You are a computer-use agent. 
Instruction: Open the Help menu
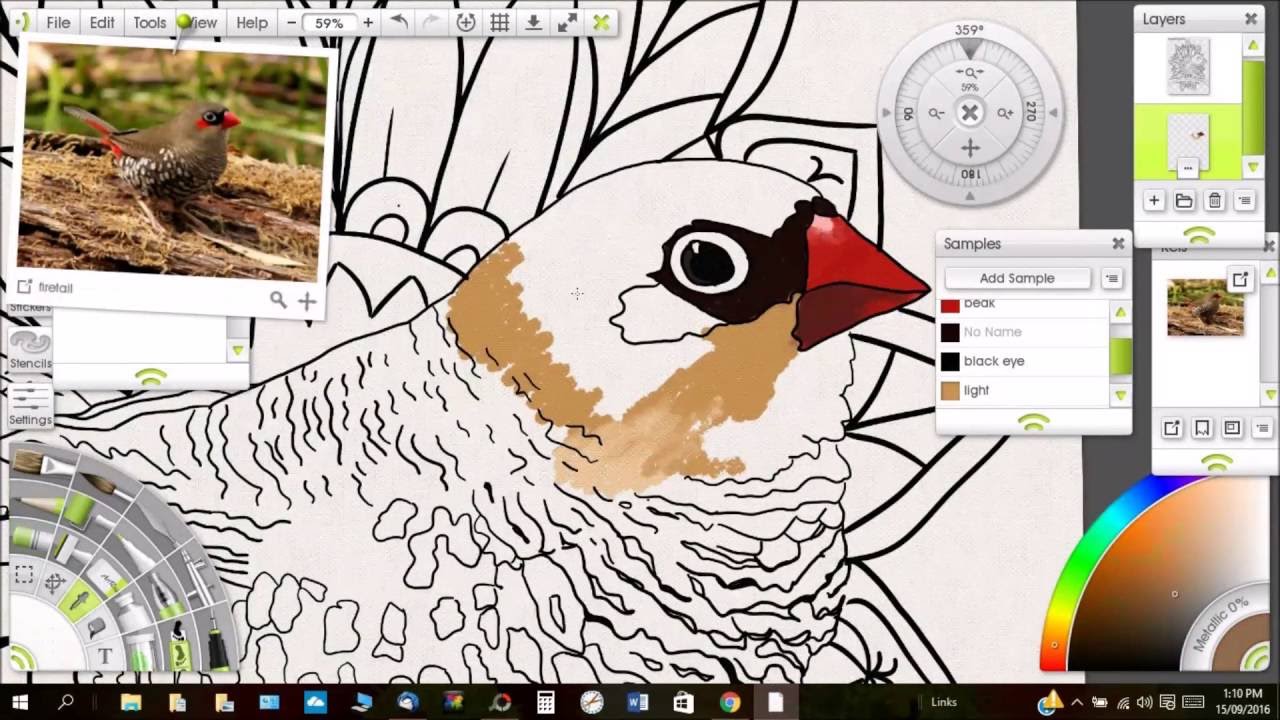(252, 22)
